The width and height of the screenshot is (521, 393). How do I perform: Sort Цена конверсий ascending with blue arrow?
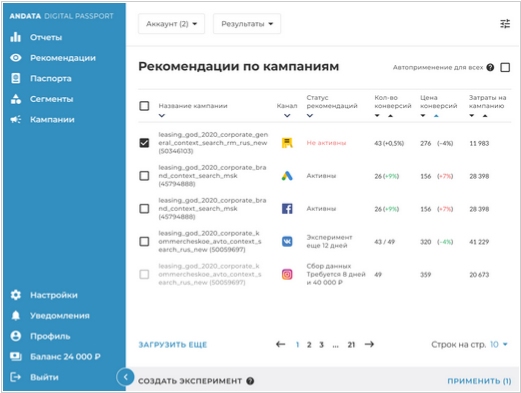[x=436, y=116]
